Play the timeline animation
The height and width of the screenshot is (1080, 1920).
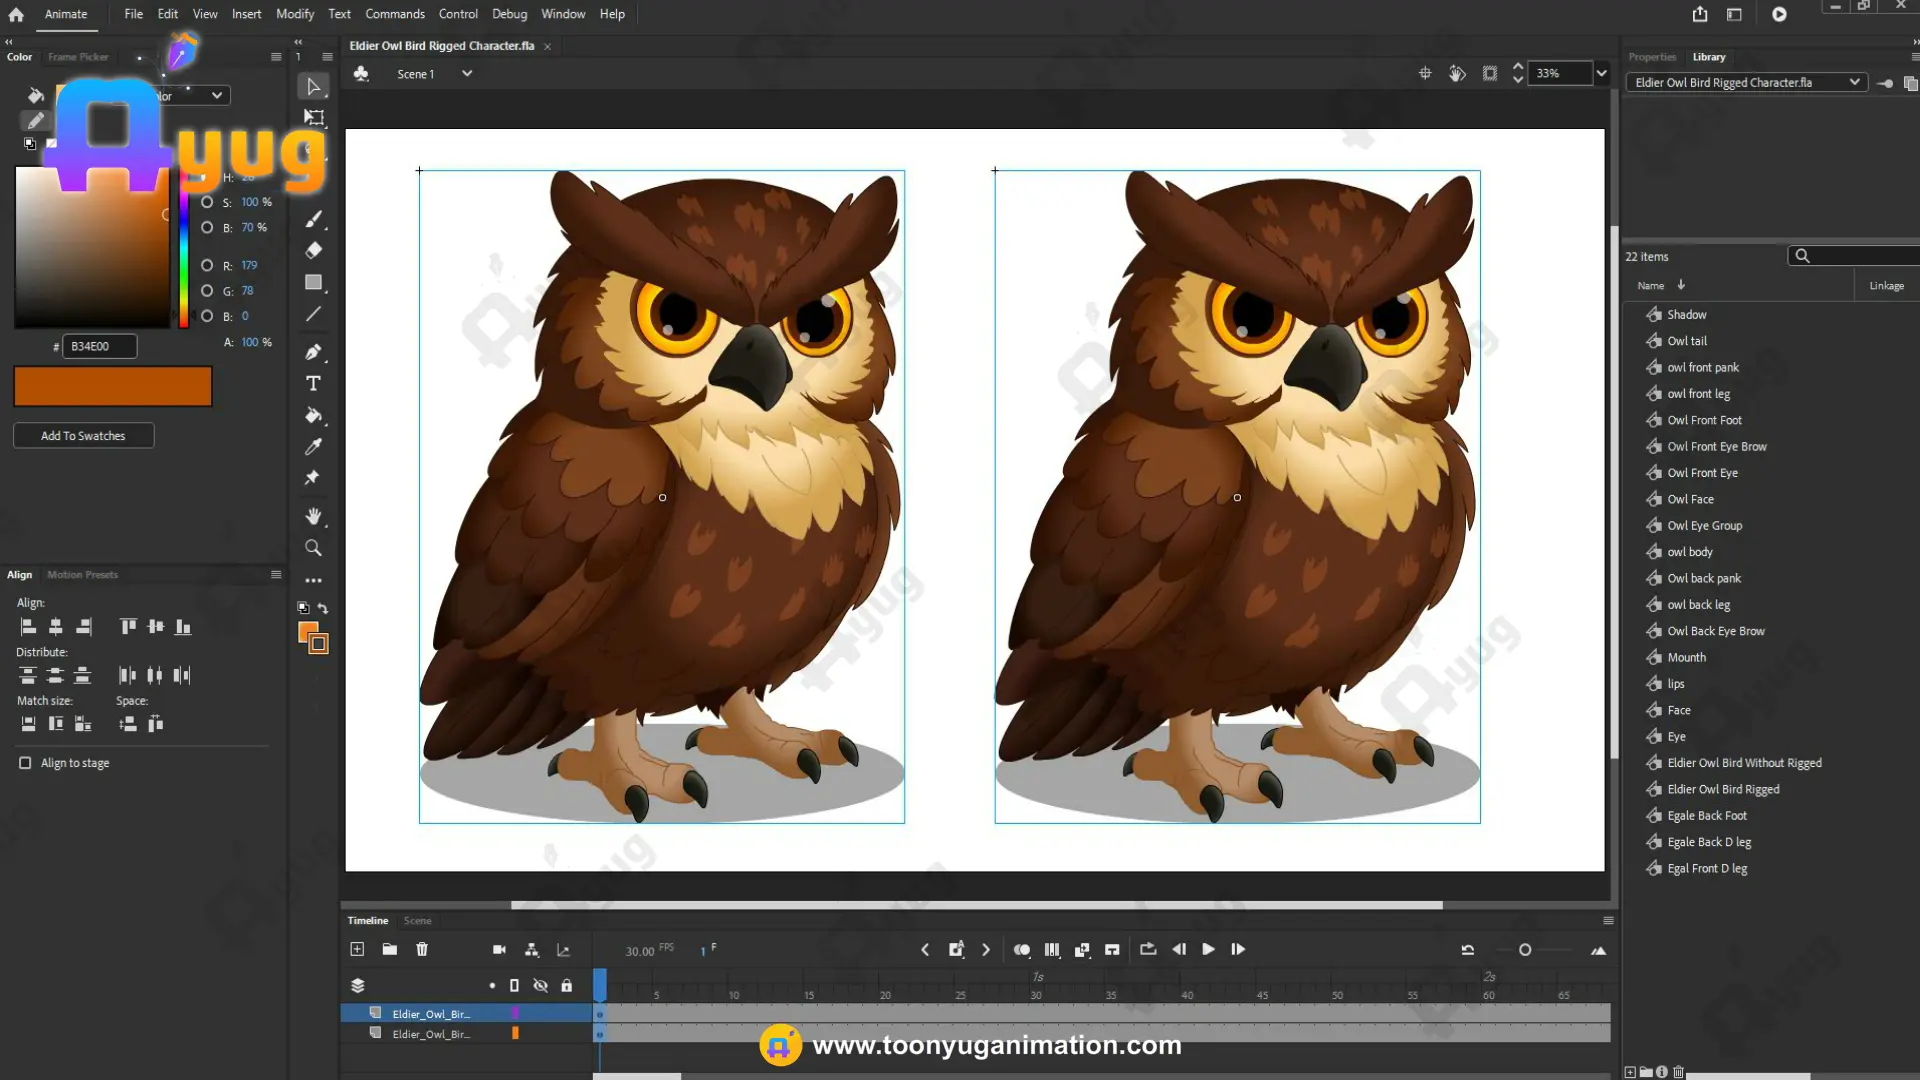click(1208, 949)
